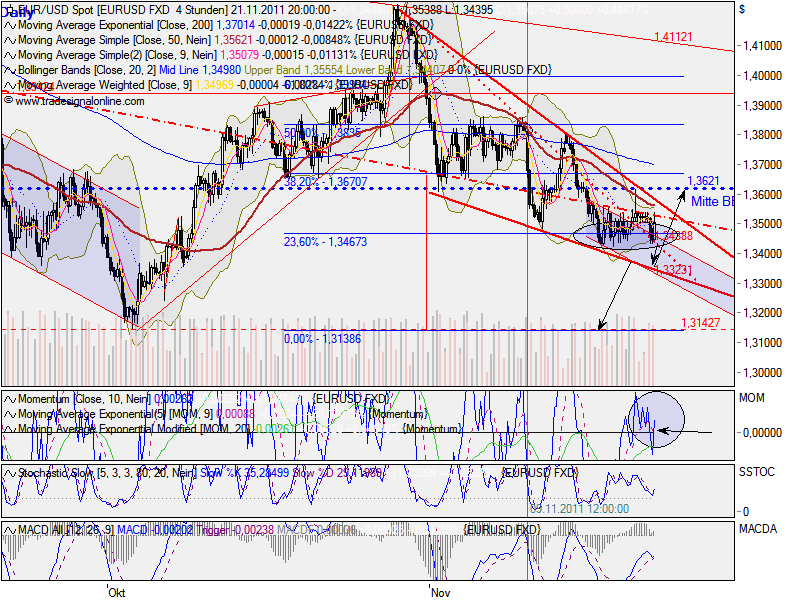Click the SSTOC panel label
800x600 pixels.
pyautogui.click(x=756, y=470)
